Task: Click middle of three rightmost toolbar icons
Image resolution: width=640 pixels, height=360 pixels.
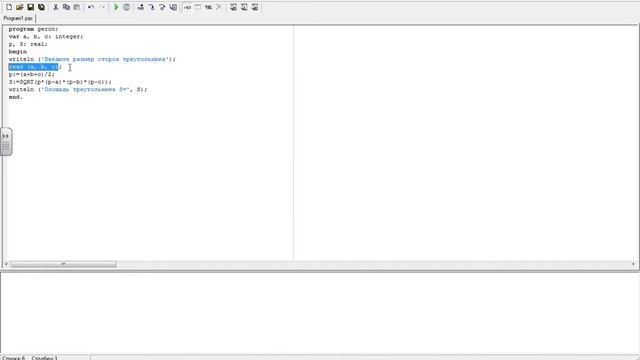Action: point(244,7)
